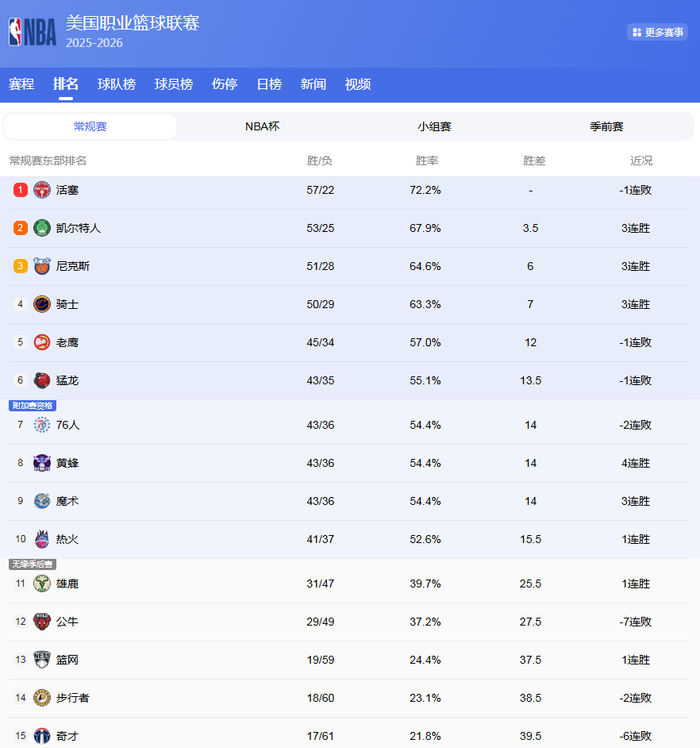Click the 热火 team logo
700x748 pixels.
[42, 539]
